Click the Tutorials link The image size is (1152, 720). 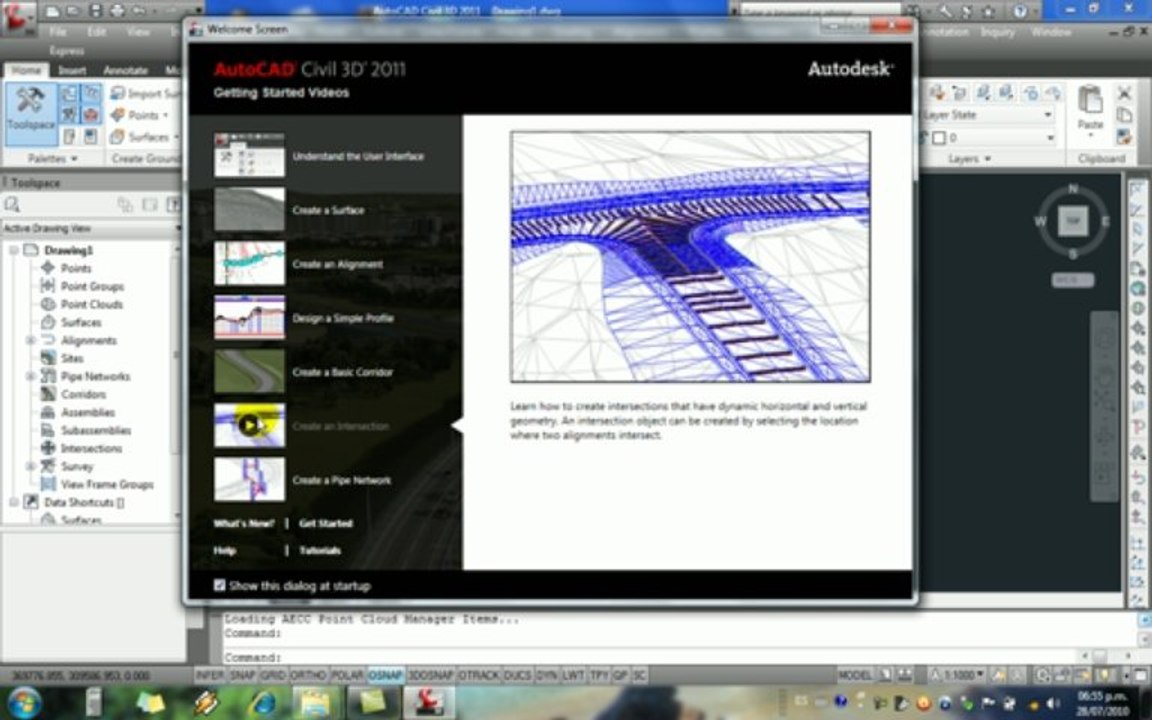pyautogui.click(x=320, y=550)
